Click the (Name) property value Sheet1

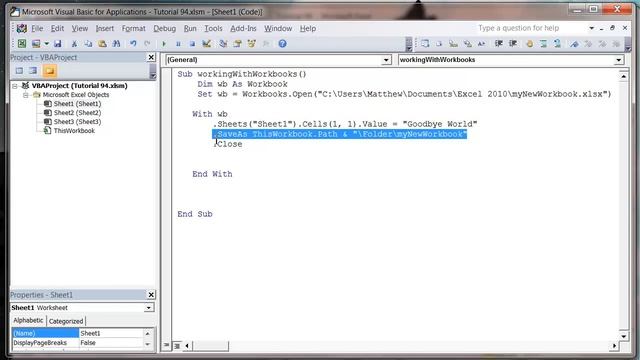[x=111, y=333]
